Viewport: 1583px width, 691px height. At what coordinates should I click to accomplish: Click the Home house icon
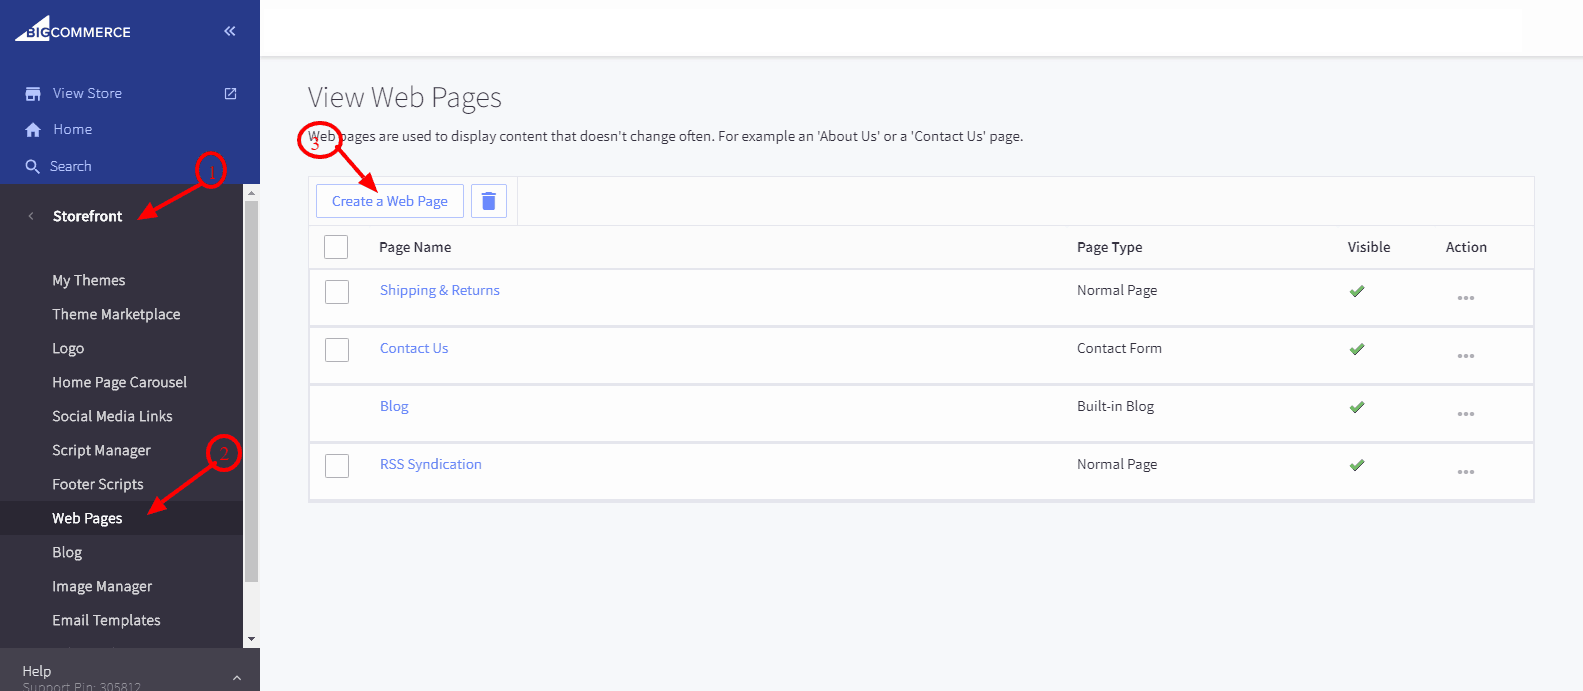pyautogui.click(x=33, y=130)
